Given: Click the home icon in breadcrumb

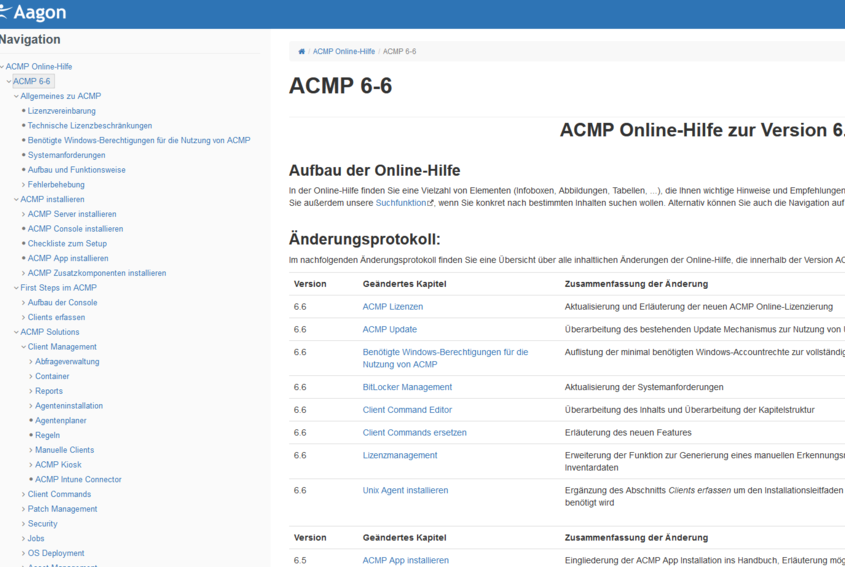Looking at the screenshot, I should (x=301, y=52).
